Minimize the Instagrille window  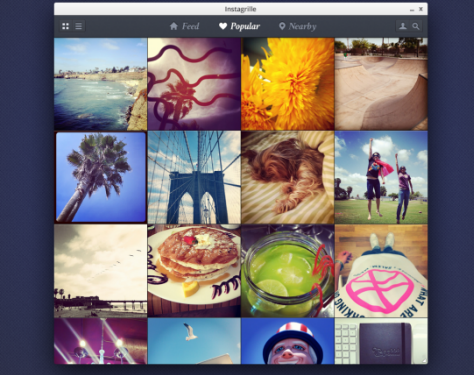tap(412, 10)
